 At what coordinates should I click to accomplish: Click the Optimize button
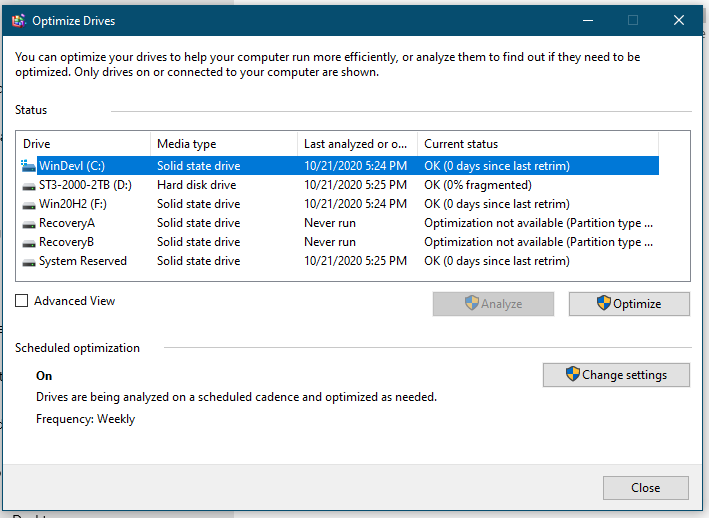pyautogui.click(x=629, y=304)
